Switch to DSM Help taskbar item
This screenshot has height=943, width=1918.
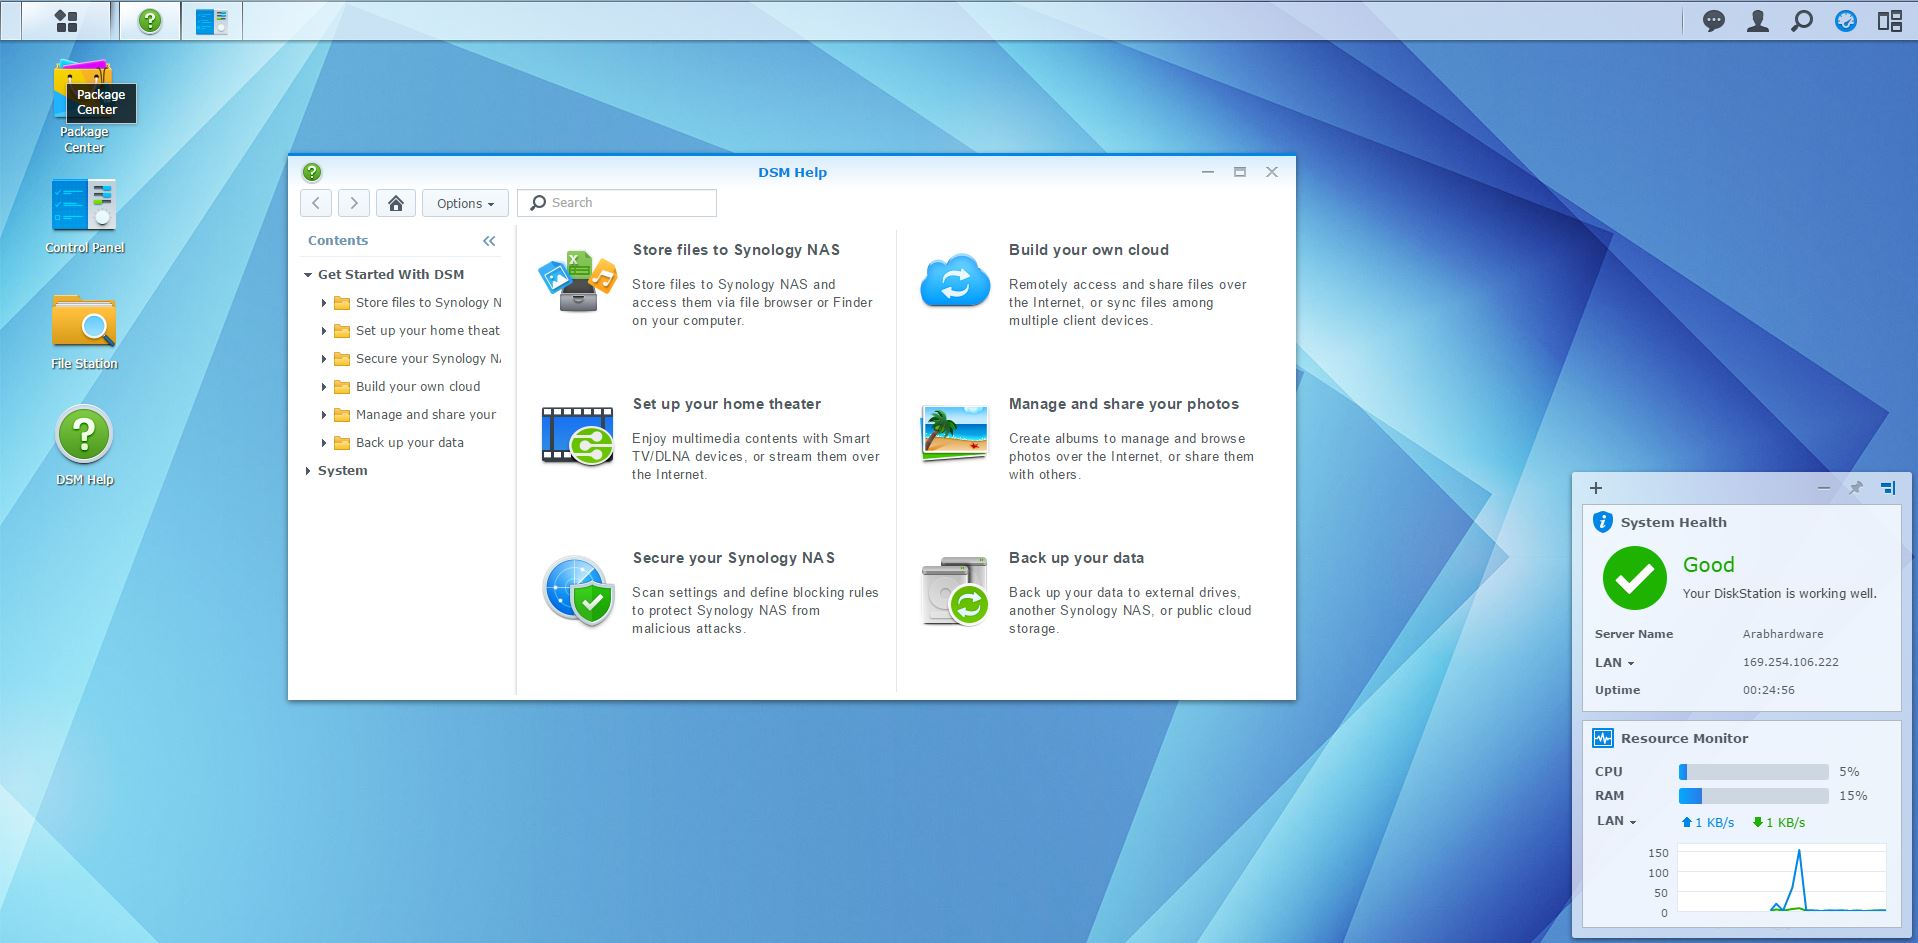150,21
